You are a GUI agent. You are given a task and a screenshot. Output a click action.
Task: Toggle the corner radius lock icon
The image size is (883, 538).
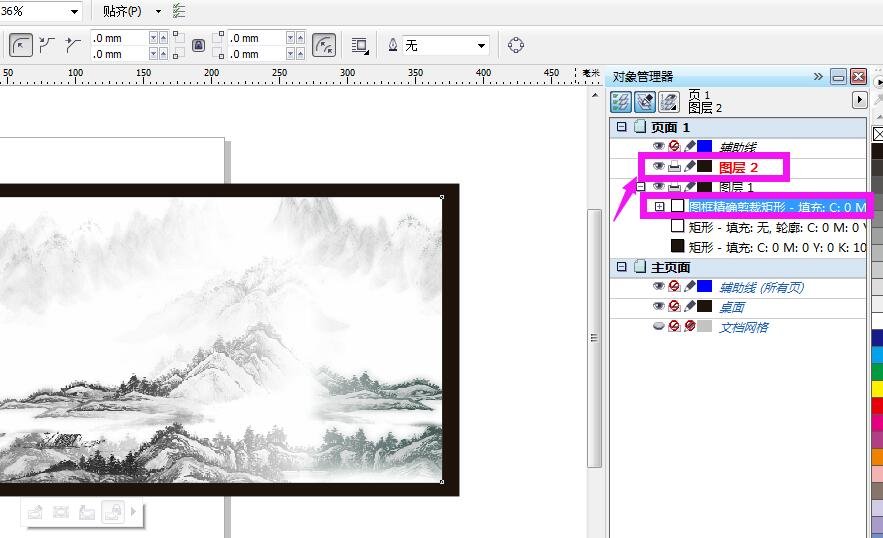click(198, 45)
